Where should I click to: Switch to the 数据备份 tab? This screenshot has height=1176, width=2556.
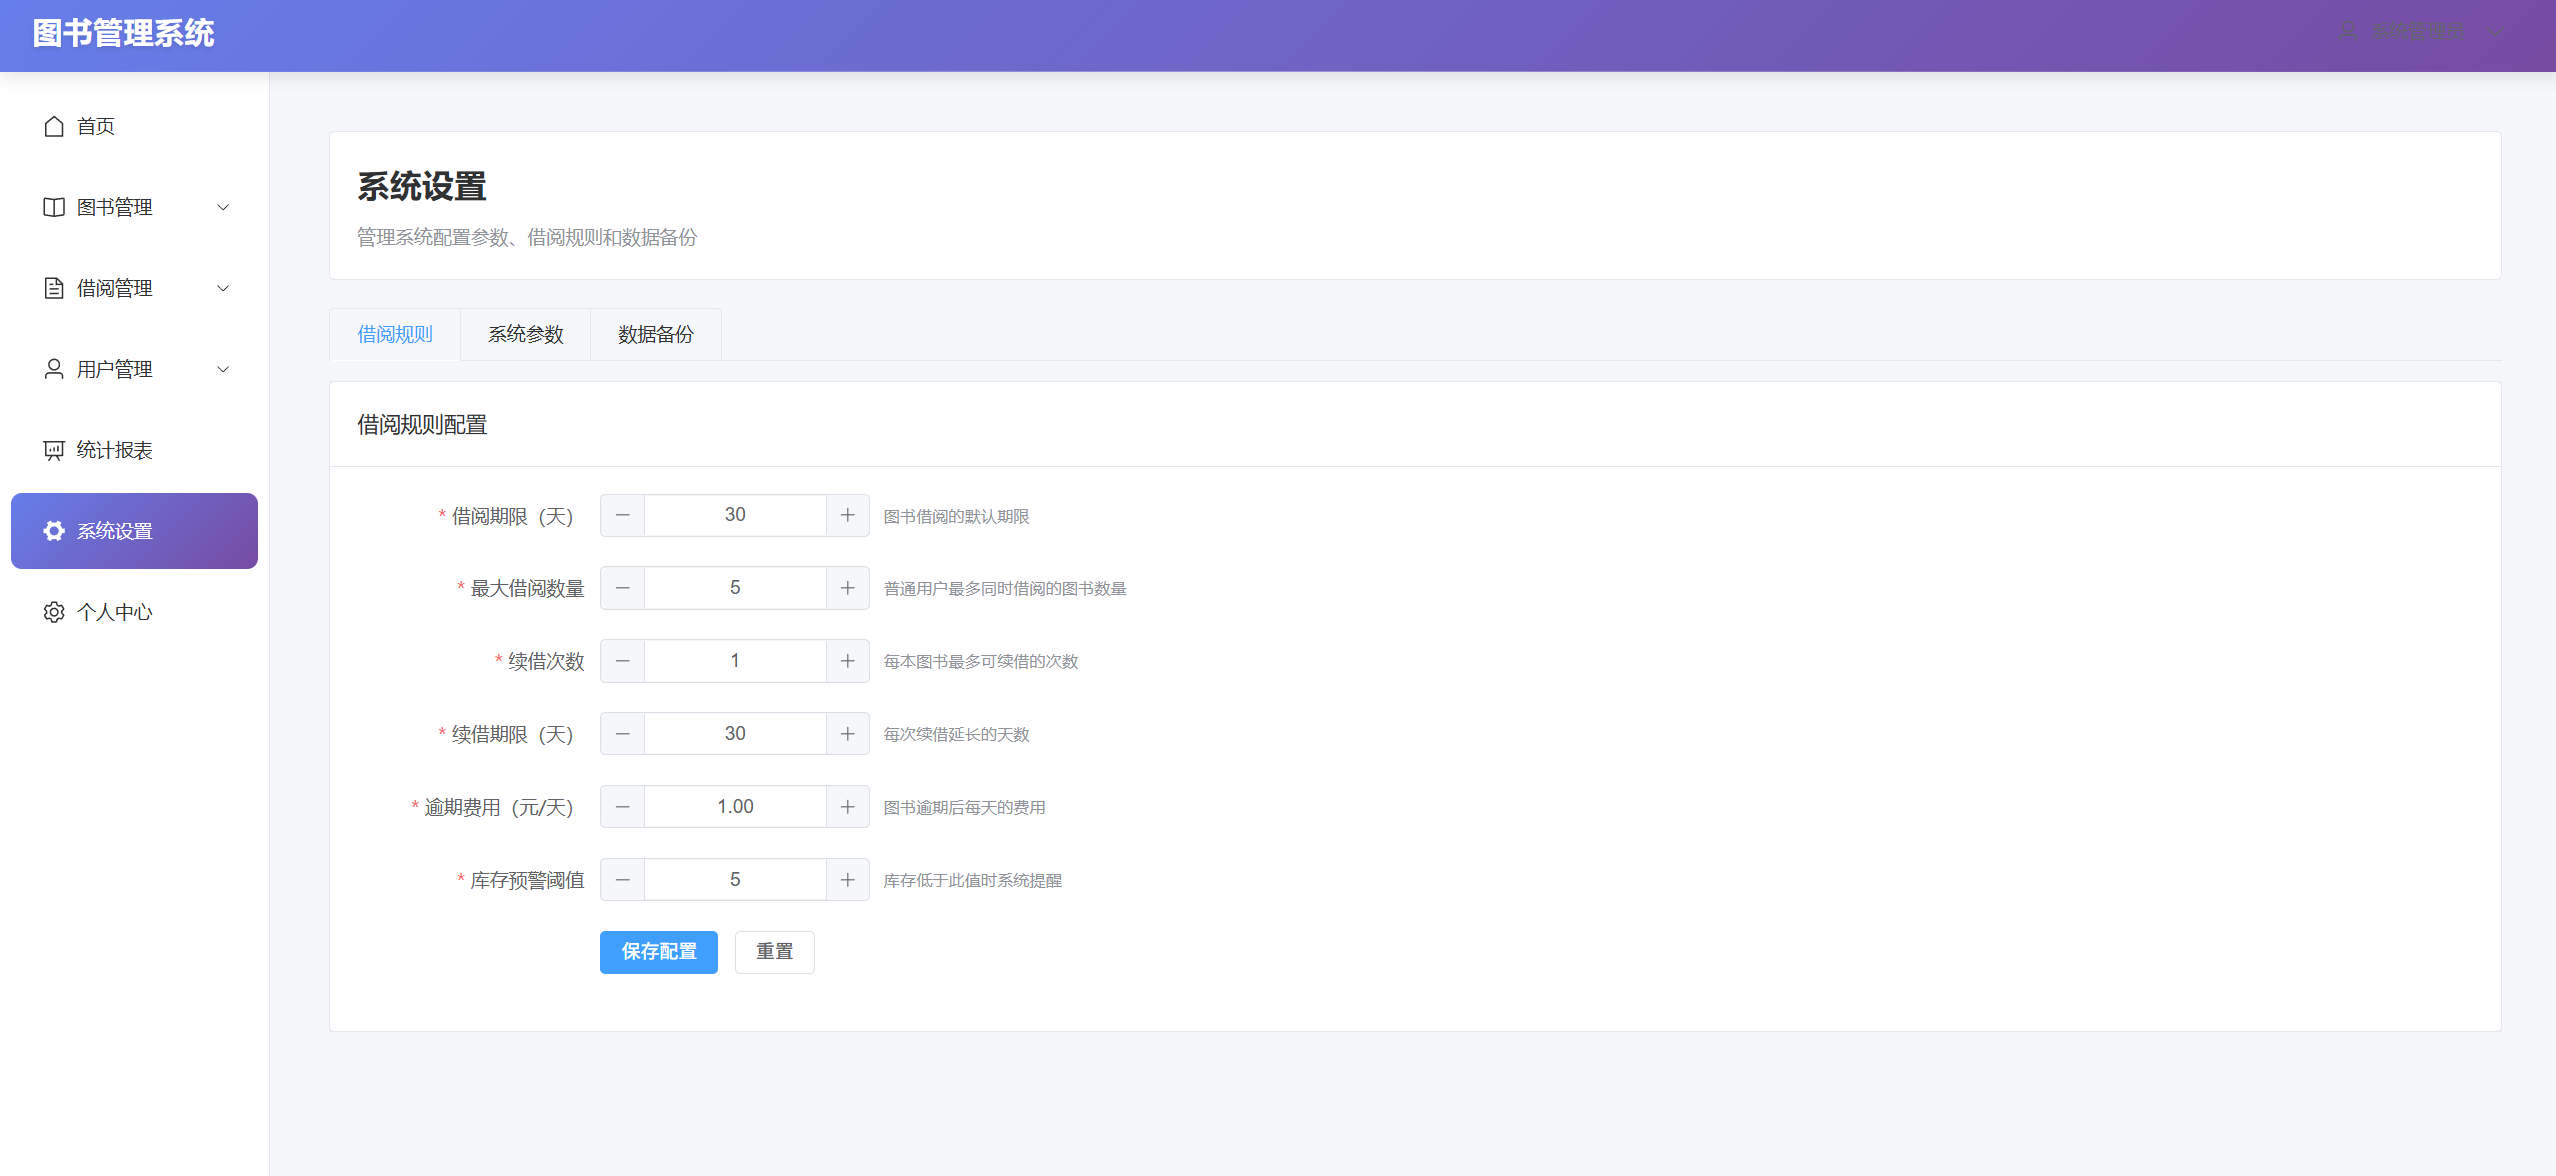(656, 334)
